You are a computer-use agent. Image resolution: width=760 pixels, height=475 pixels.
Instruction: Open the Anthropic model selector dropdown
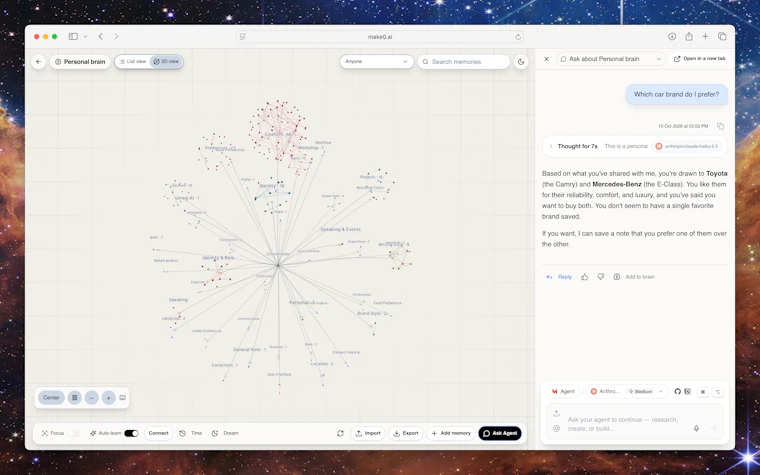coord(627,391)
